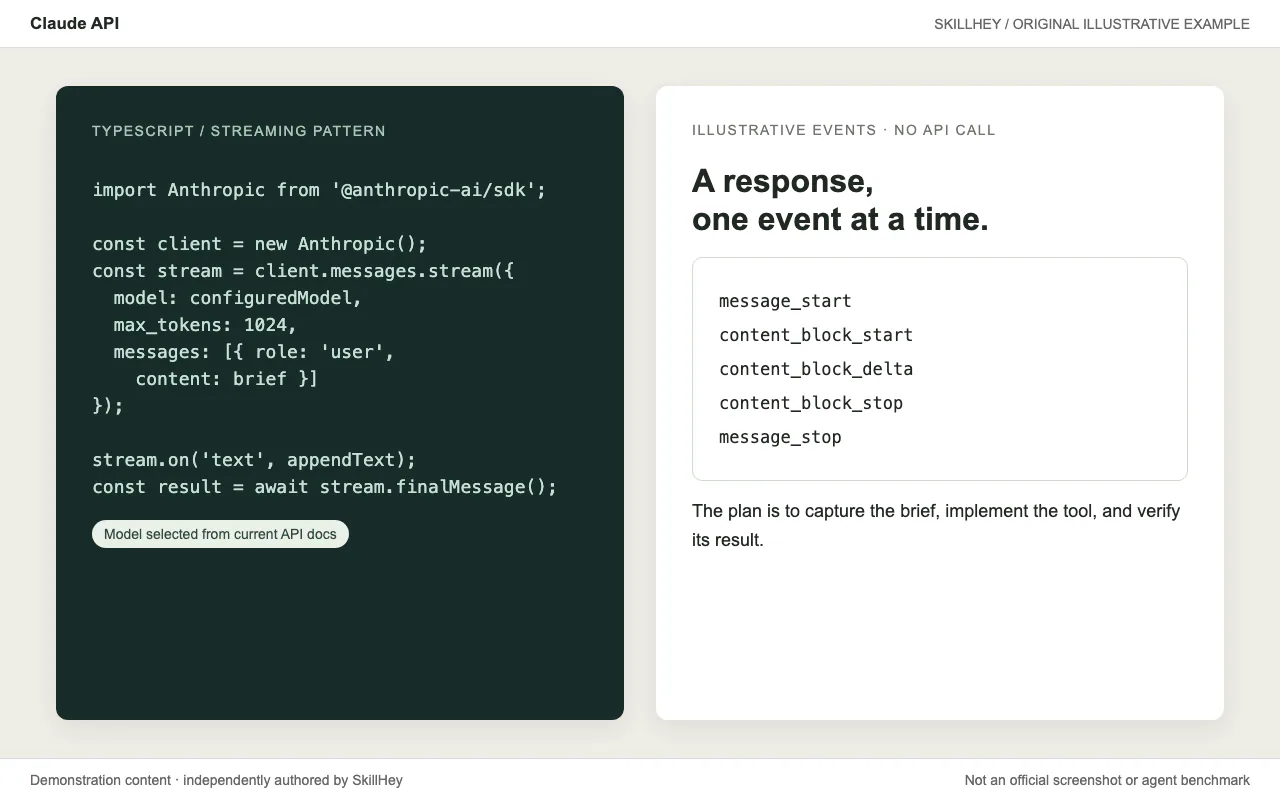Click the import Anthropic code line
Viewport: 1280px width, 800px height.
pyautogui.click(x=320, y=190)
